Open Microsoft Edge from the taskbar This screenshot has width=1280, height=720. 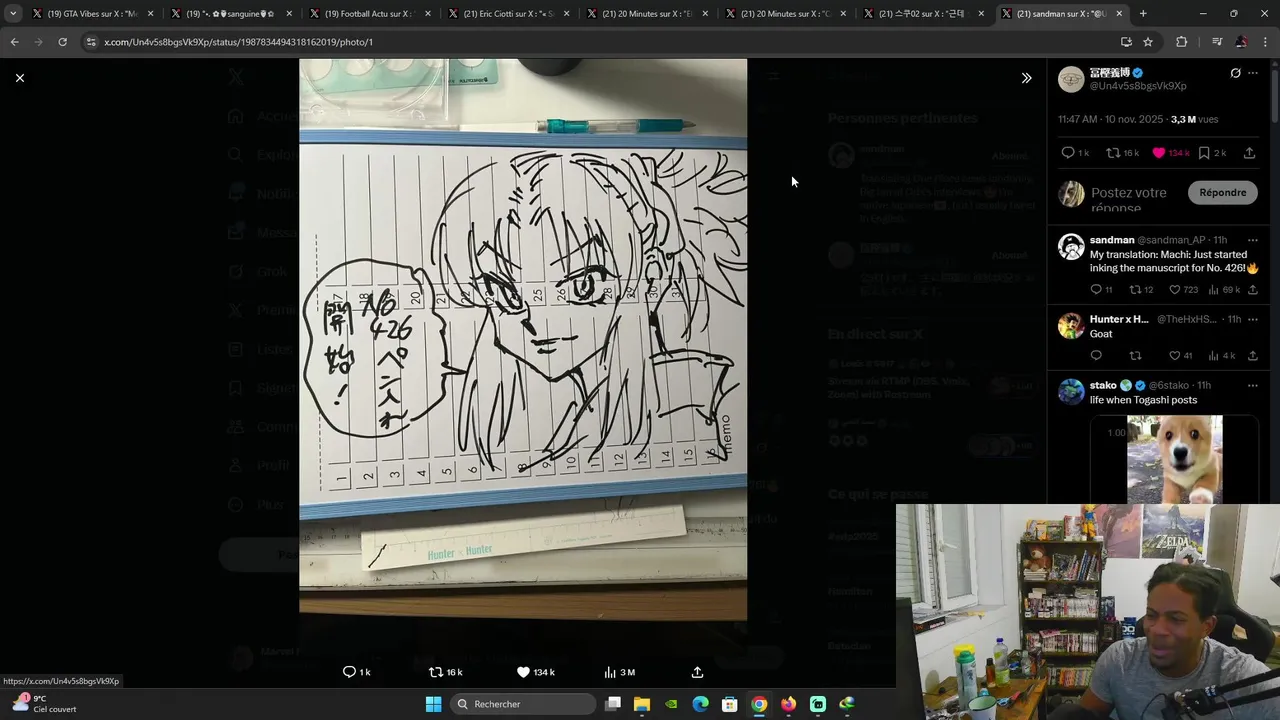point(701,704)
